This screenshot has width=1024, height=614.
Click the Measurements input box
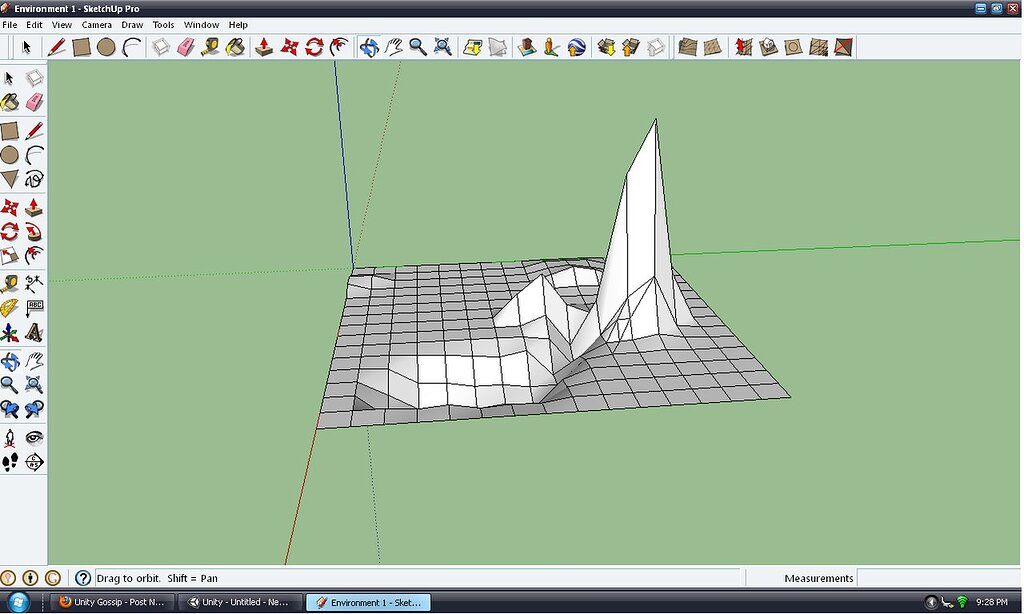[938, 578]
